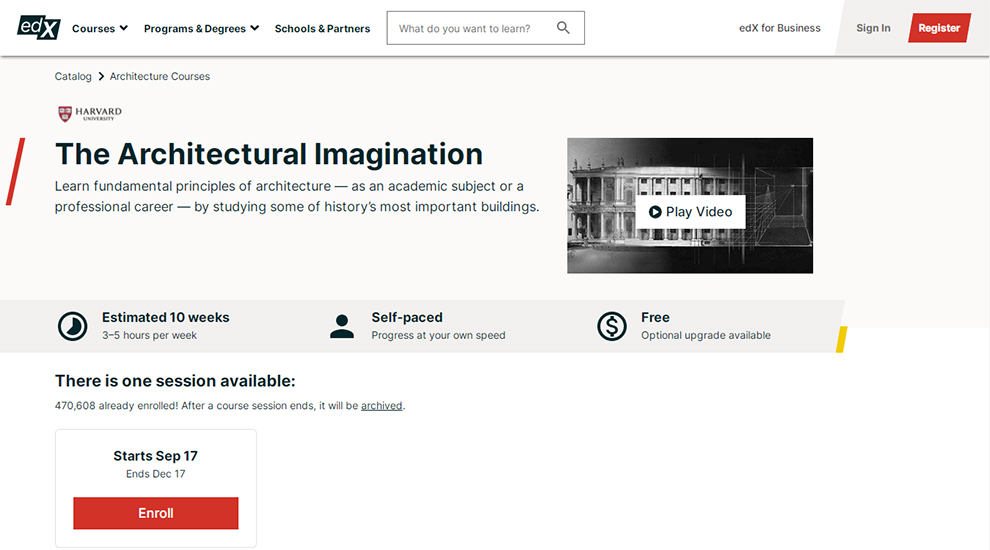Expand the Programs & Degrees dropdown

(201, 28)
